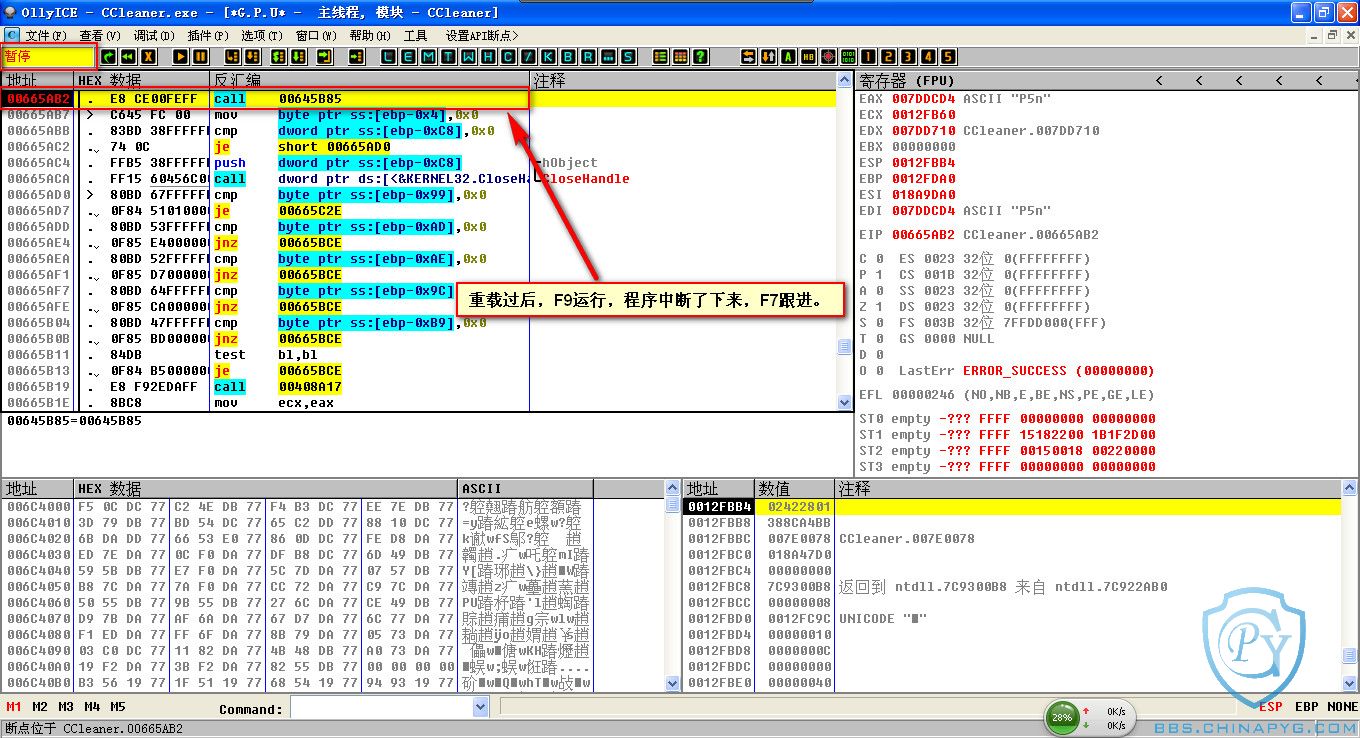This screenshot has width=1360, height=738.
Task: Click the 注释 header in the disassembly pane
Action: pos(682,80)
